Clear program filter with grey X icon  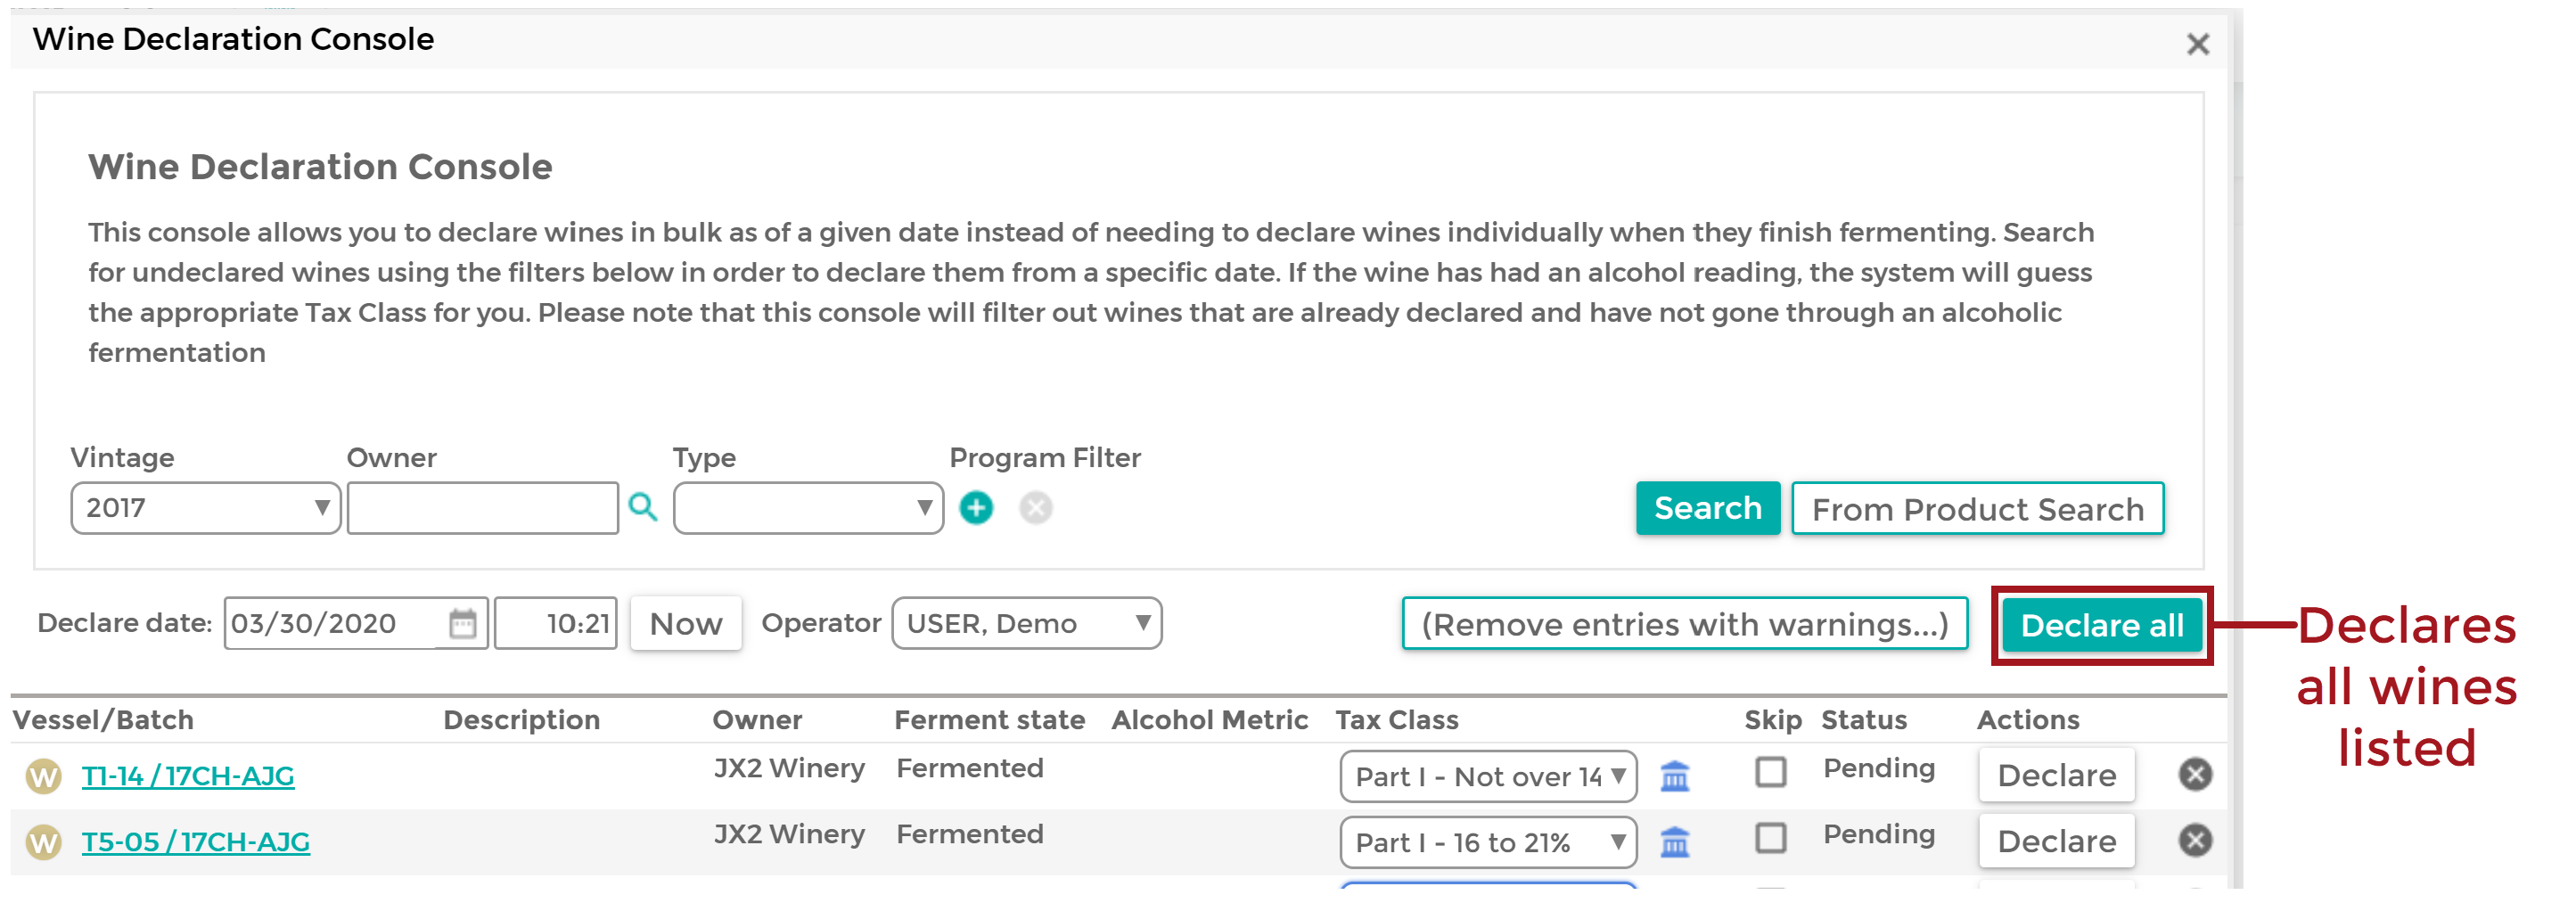point(1036,508)
